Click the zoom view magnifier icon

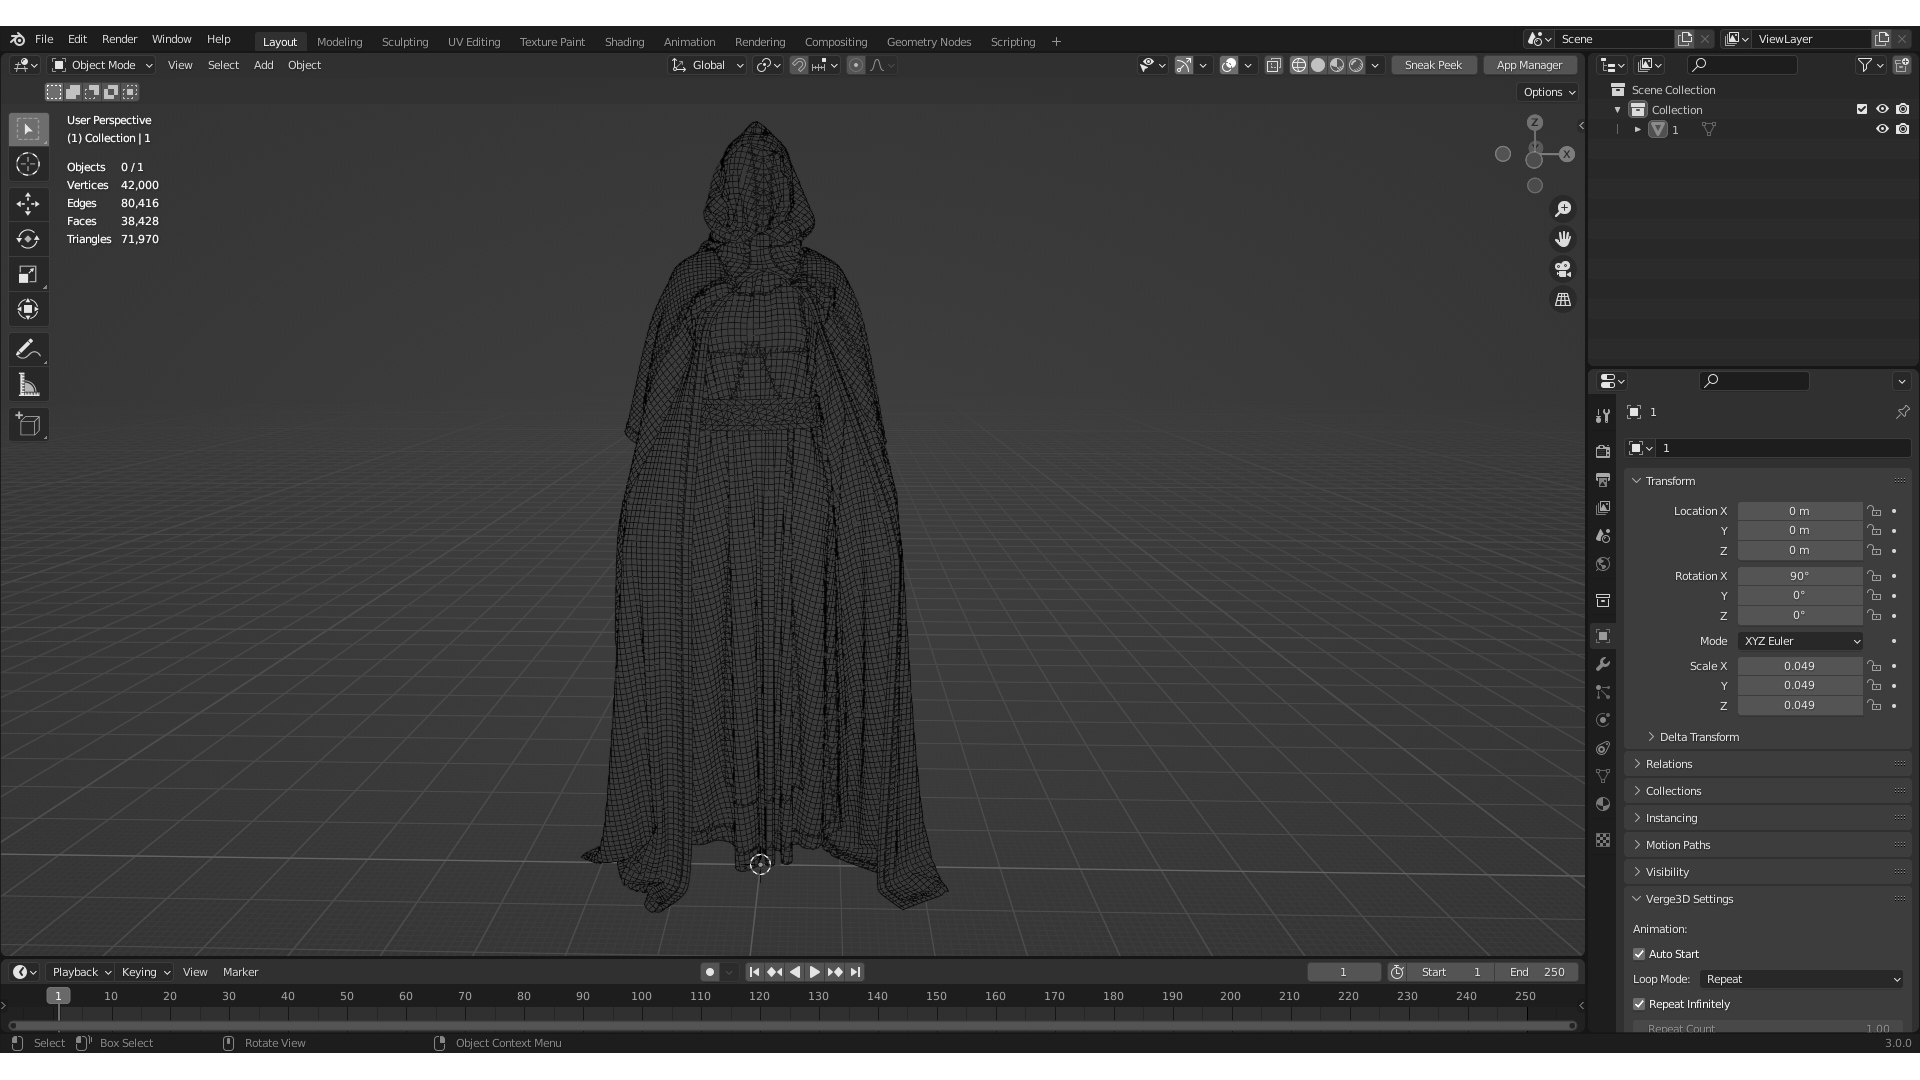1562,209
